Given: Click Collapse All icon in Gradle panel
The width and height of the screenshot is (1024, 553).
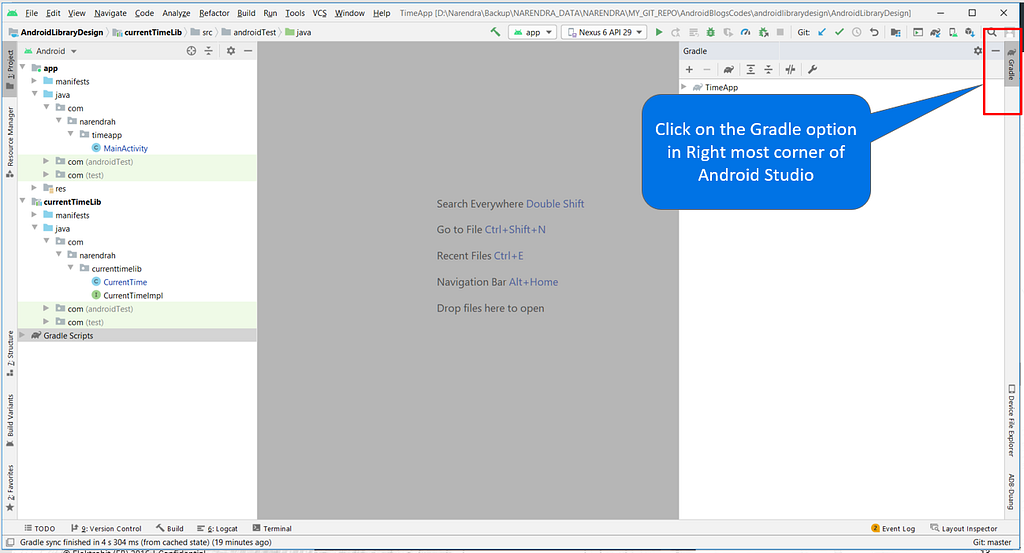Looking at the screenshot, I should [768, 69].
